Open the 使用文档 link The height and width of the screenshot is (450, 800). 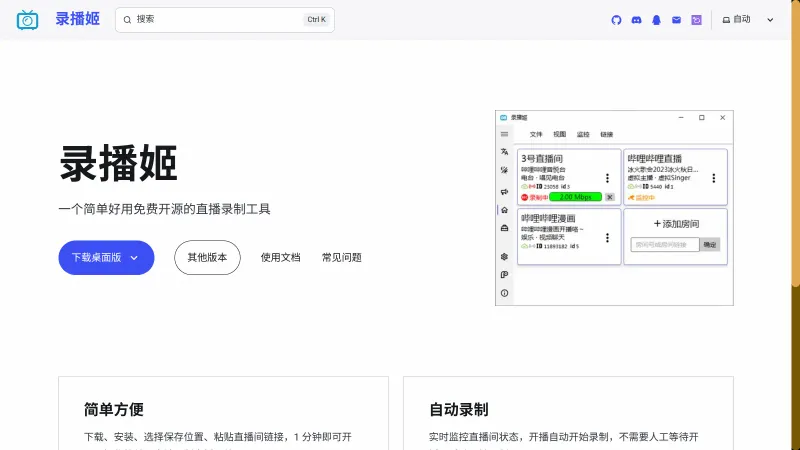click(x=280, y=257)
